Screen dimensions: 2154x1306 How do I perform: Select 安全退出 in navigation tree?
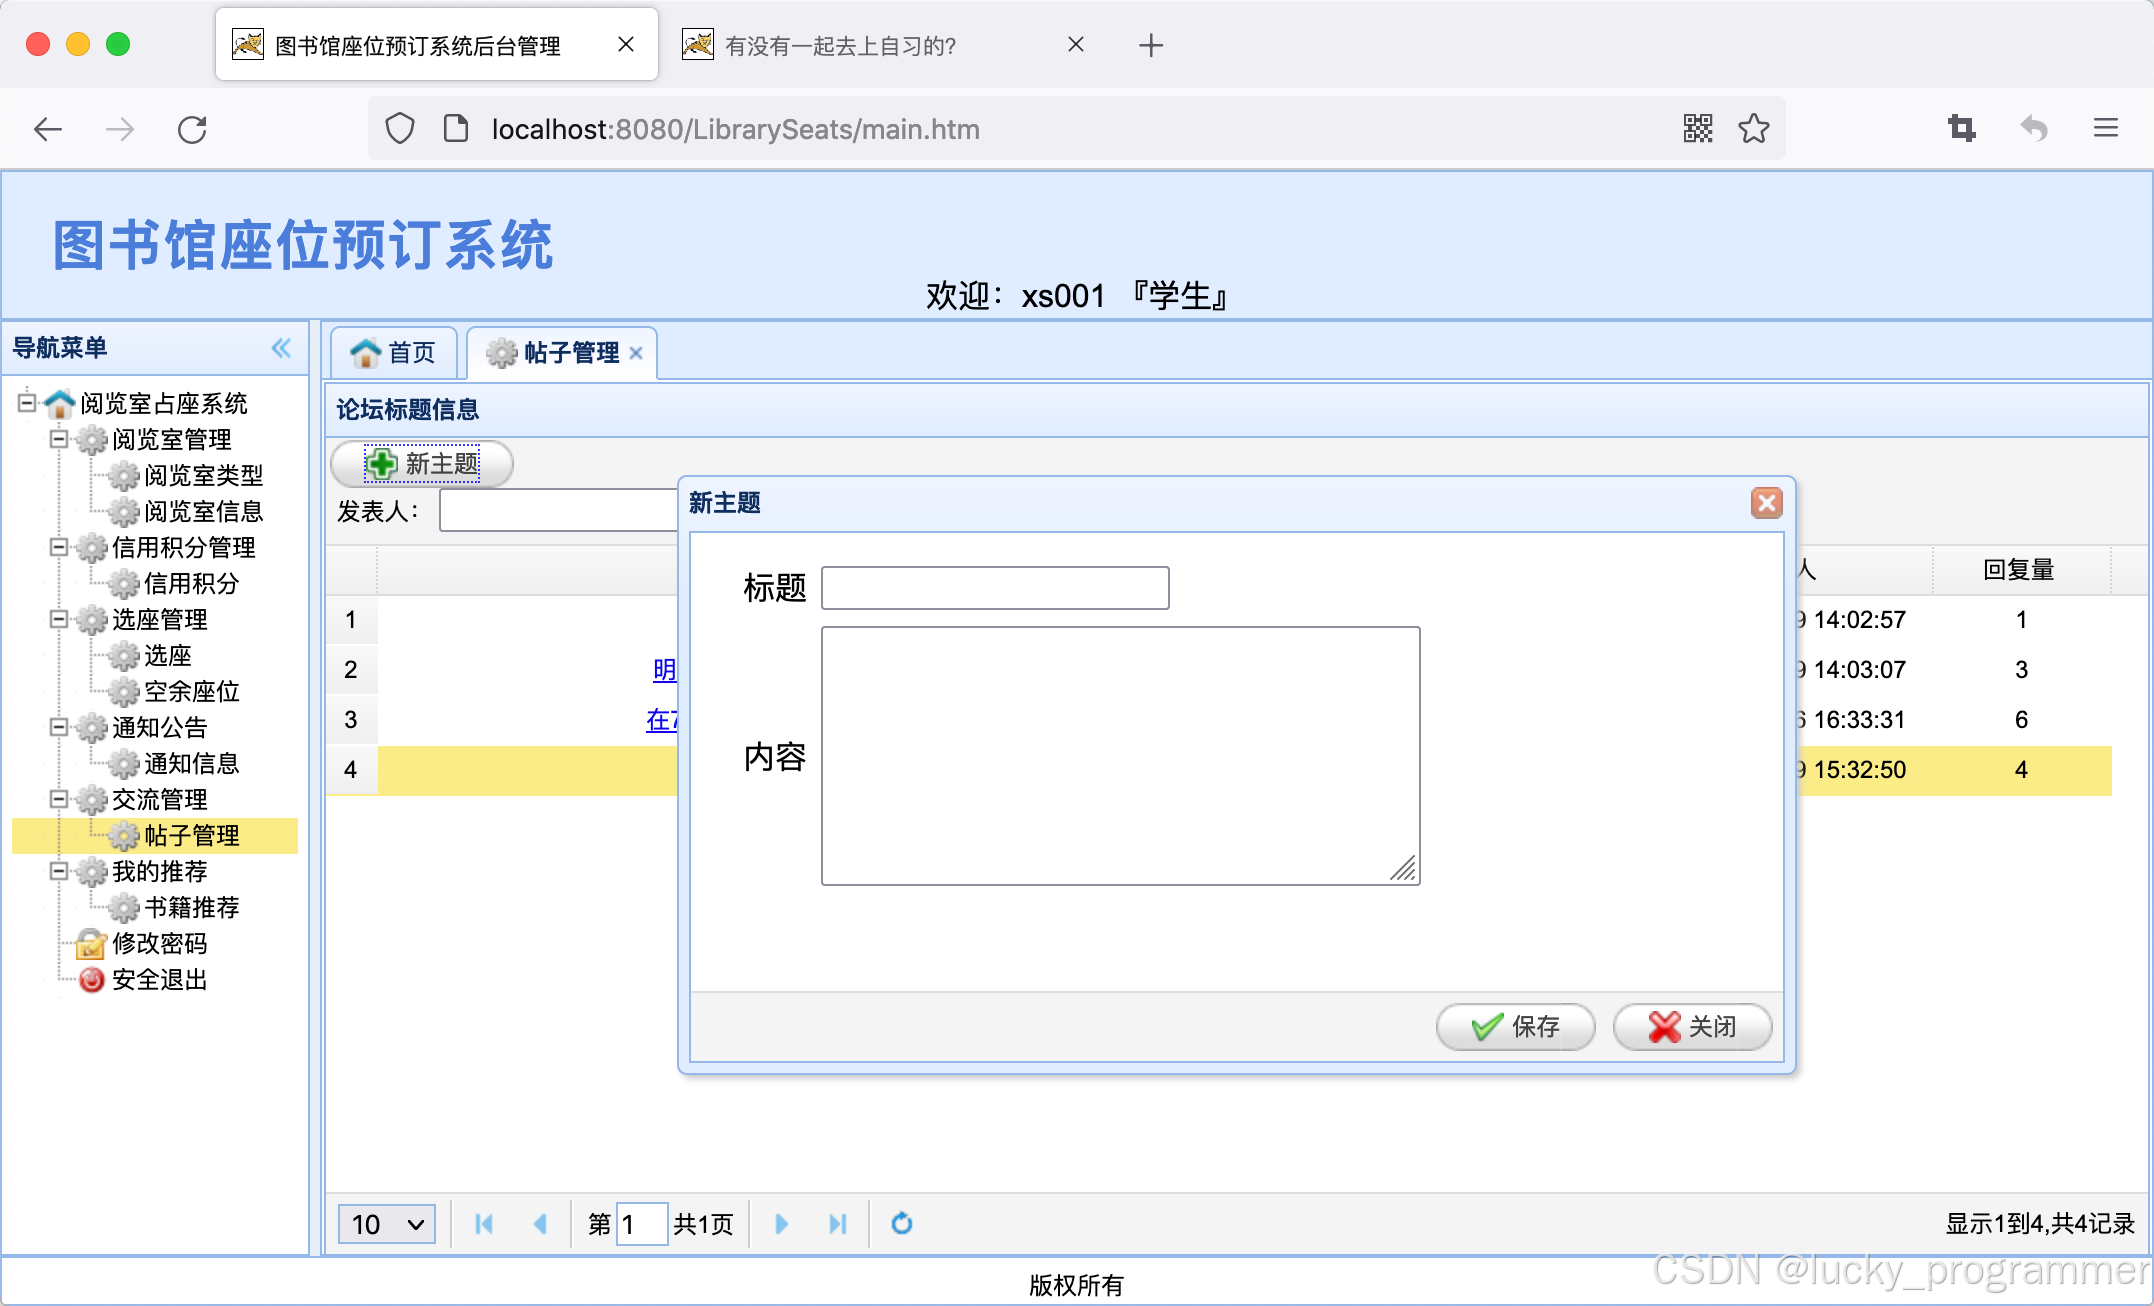tap(159, 979)
